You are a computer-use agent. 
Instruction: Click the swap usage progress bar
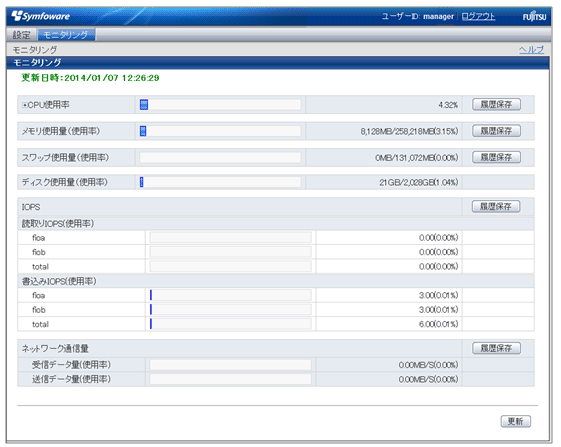tap(220, 157)
